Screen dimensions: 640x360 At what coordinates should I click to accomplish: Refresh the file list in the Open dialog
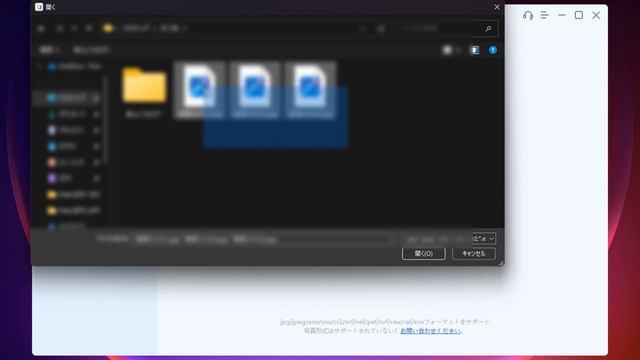click(x=381, y=29)
